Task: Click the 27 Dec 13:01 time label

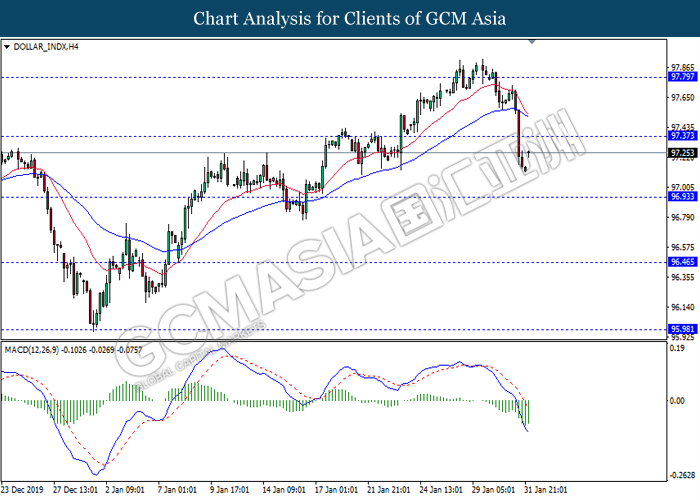Action: pos(75,490)
